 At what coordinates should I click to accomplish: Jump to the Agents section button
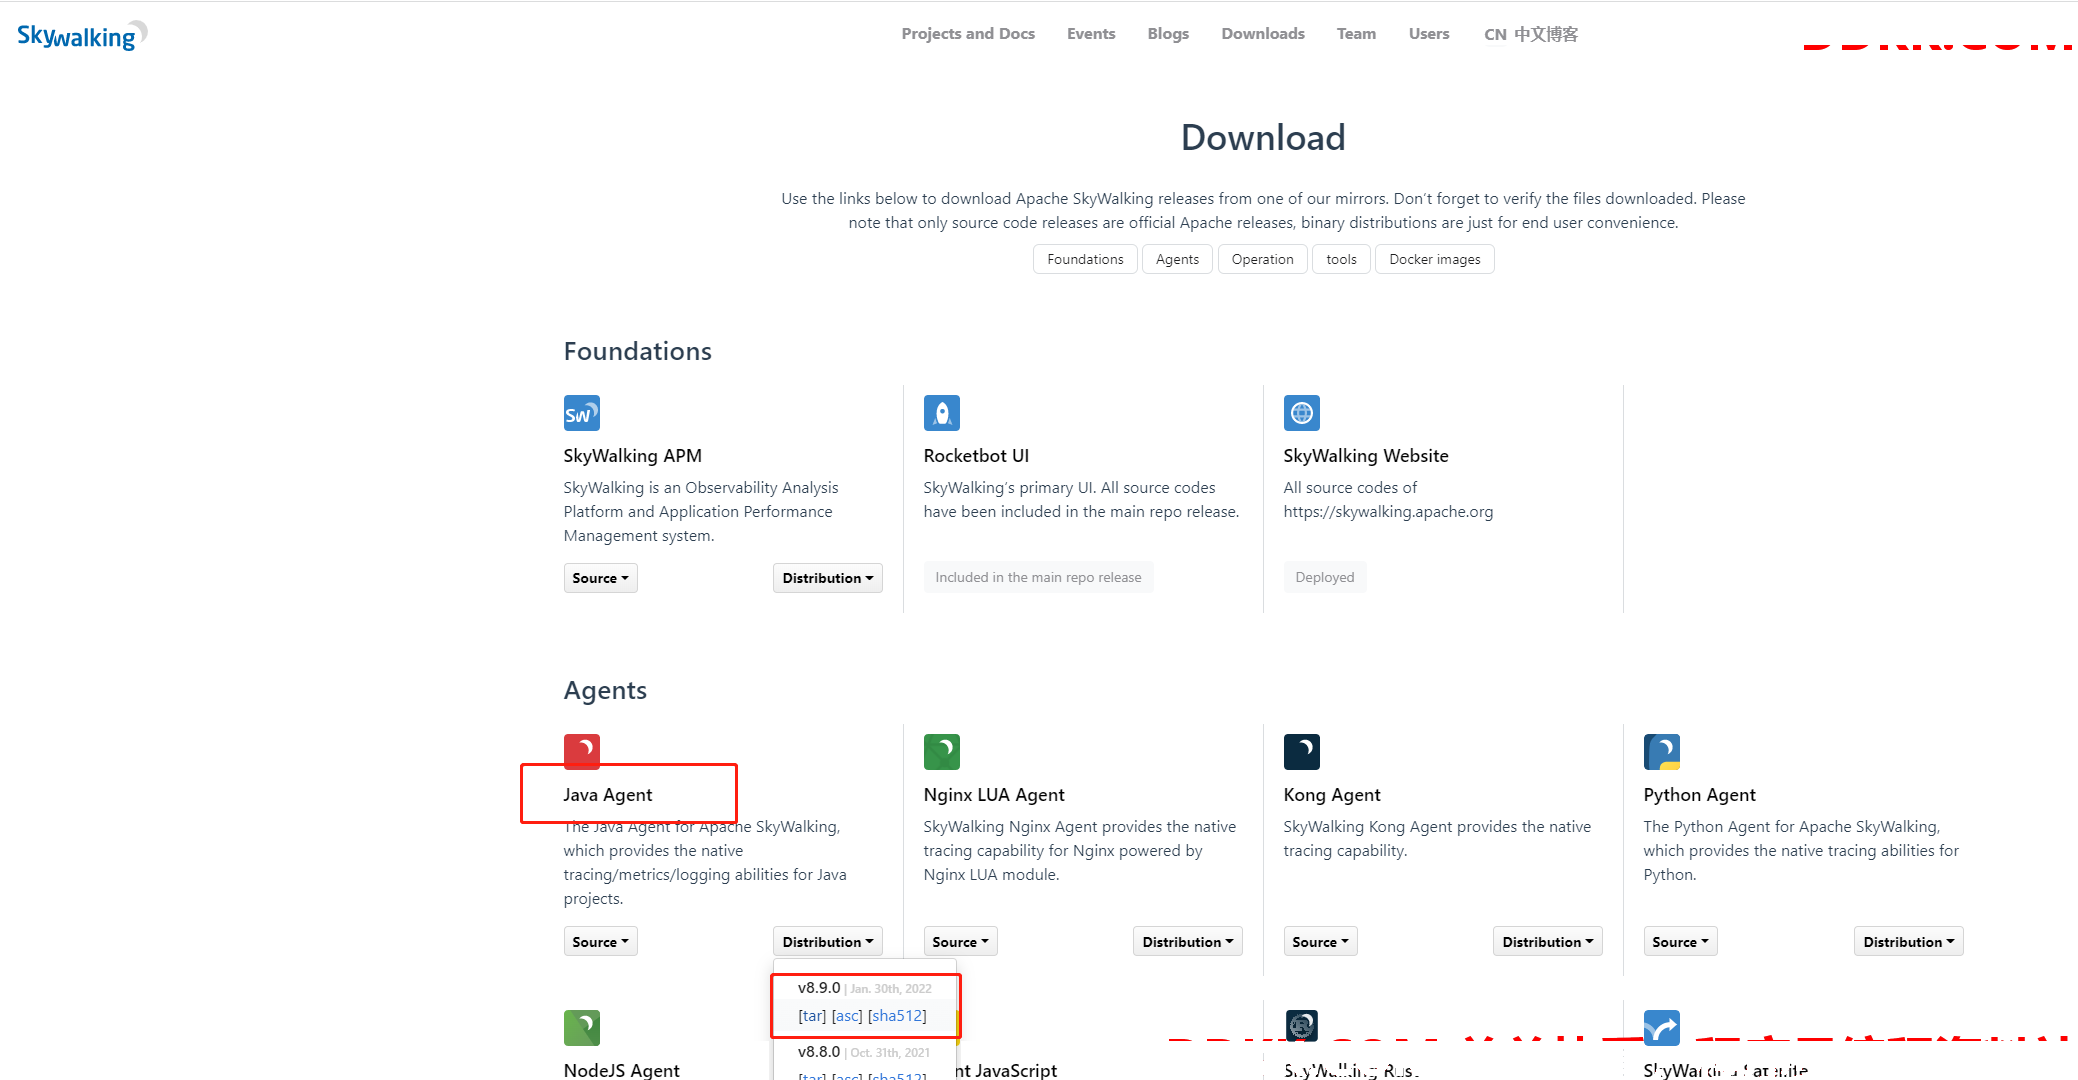(x=1177, y=259)
